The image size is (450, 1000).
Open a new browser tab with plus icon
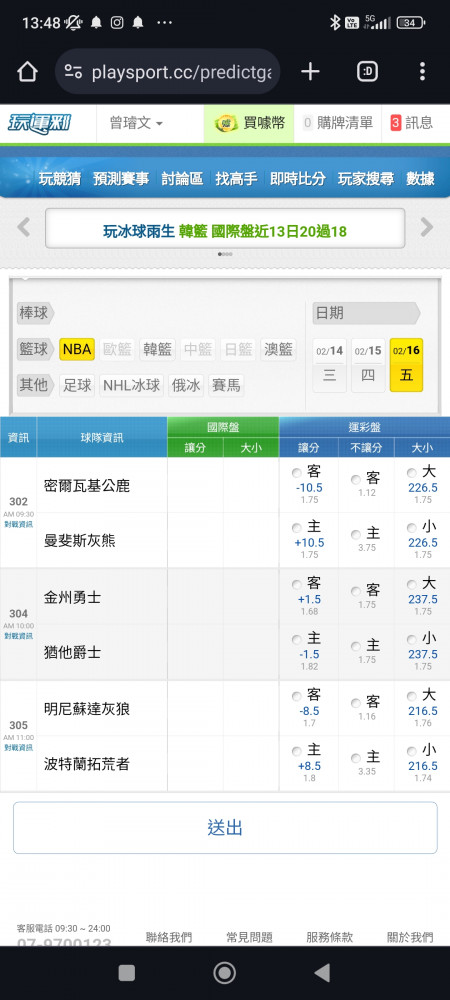click(310, 71)
